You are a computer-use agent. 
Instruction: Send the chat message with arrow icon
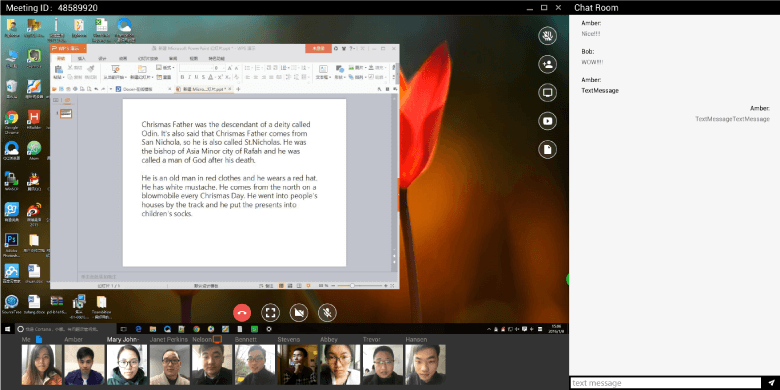772,383
